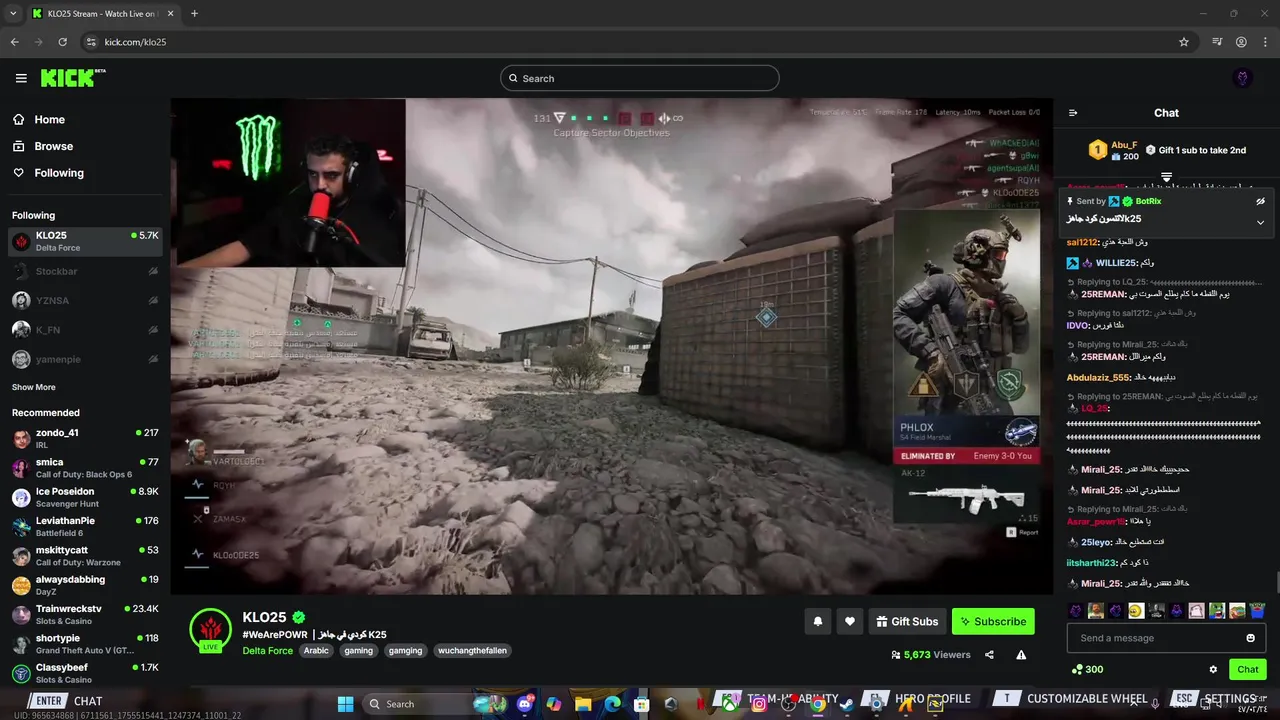This screenshot has height=720, width=1280.
Task: Expand the gift leaderboard handle
Action: (1166, 177)
